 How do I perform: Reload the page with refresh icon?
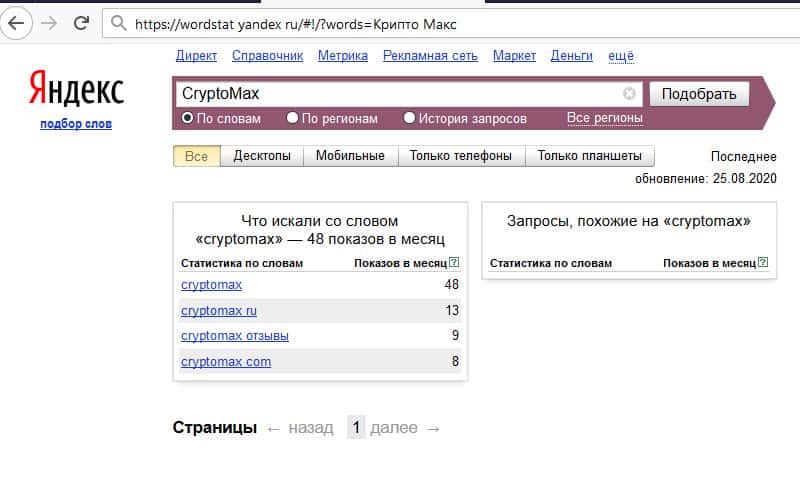[x=81, y=22]
